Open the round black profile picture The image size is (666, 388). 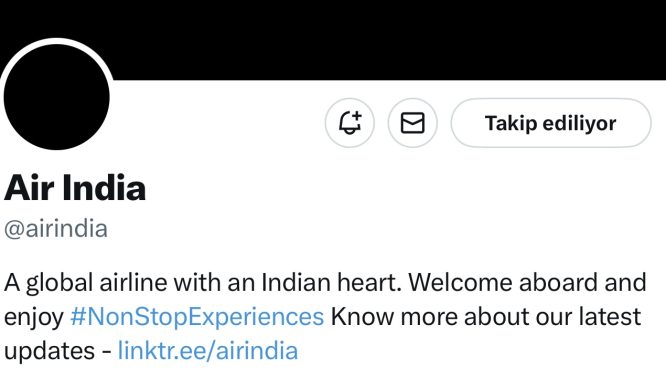(x=56, y=97)
